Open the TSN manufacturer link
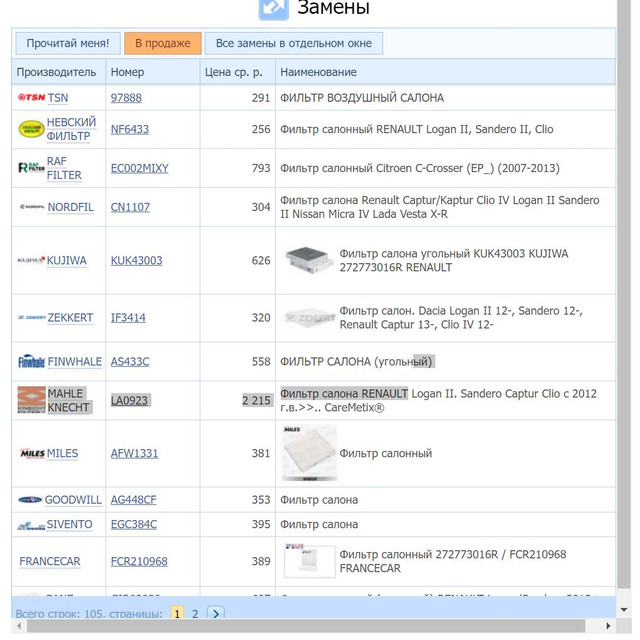The height and width of the screenshot is (640, 640). click(x=58, y=98)
